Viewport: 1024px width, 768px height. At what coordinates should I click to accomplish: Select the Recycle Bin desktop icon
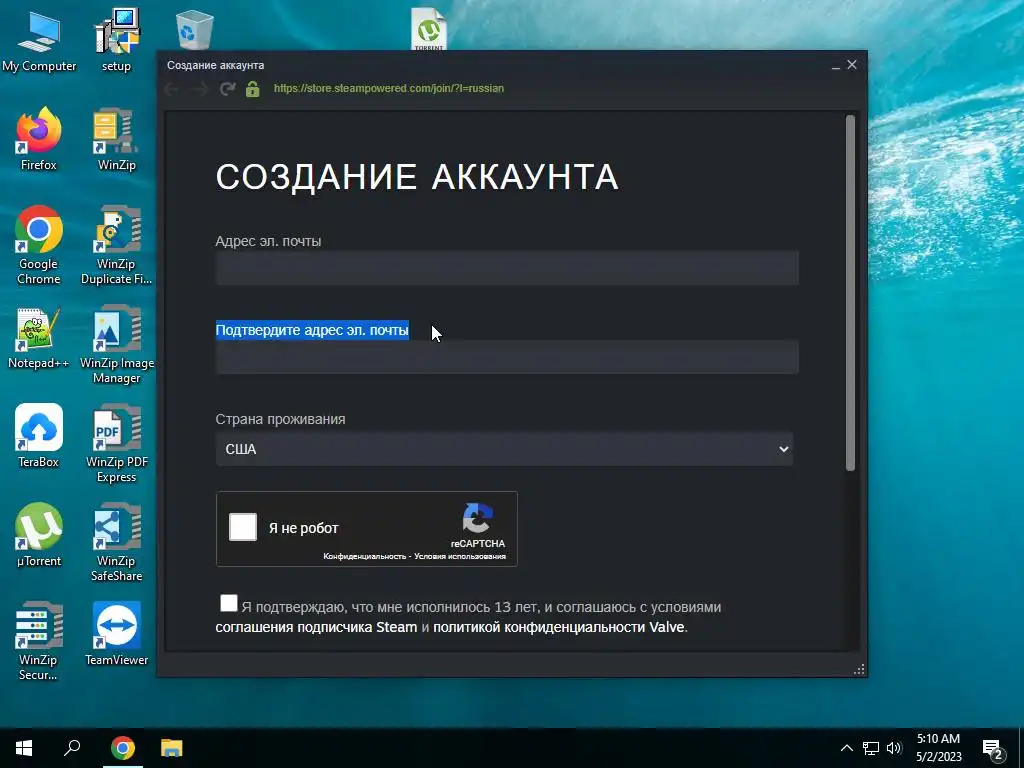coord(194,31)
